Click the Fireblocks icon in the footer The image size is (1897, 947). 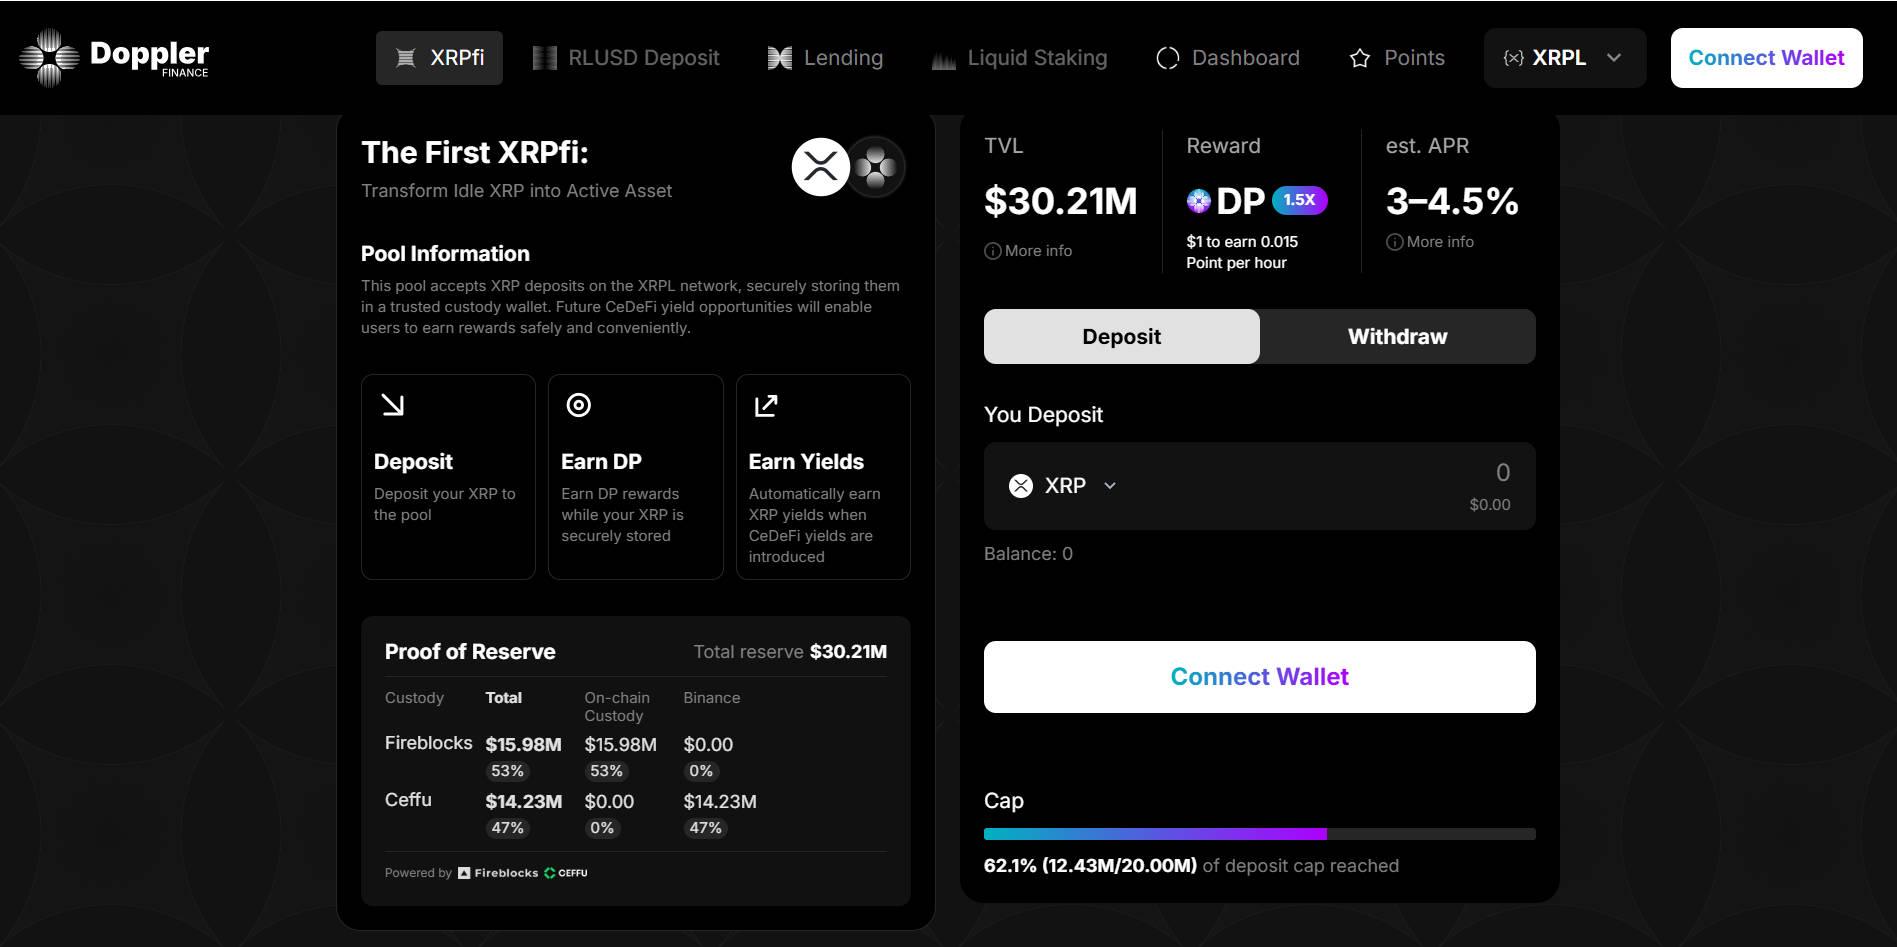[463, 872]
